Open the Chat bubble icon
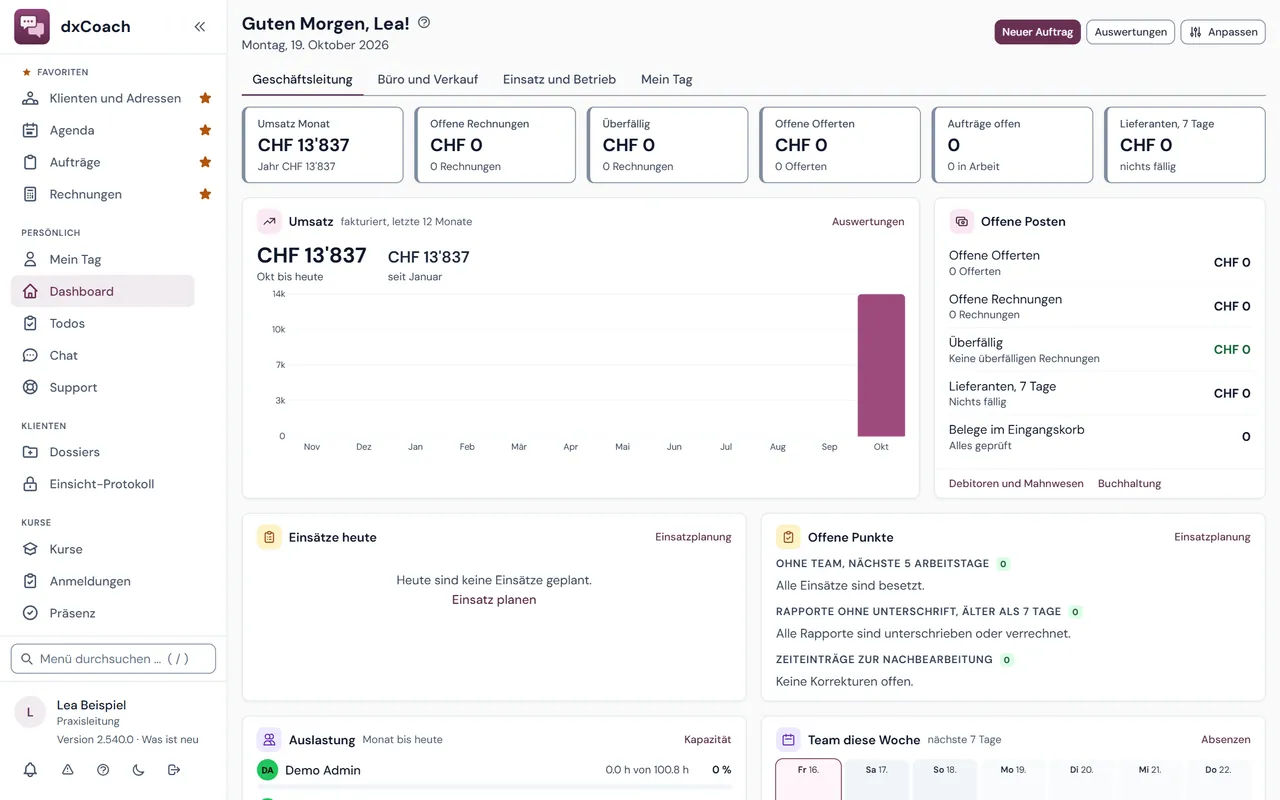This screenshot has height=800, width=1280. (x=30, y=355)
